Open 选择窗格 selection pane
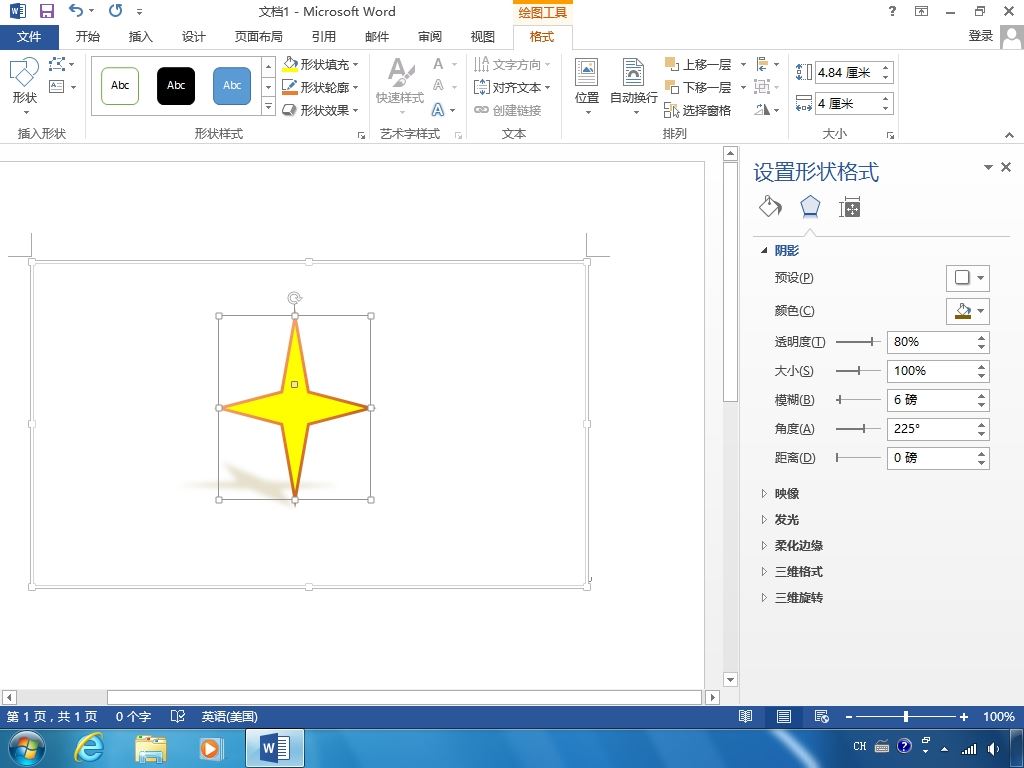Viewport: 1024px width, 768px height. tap(698, 110)
